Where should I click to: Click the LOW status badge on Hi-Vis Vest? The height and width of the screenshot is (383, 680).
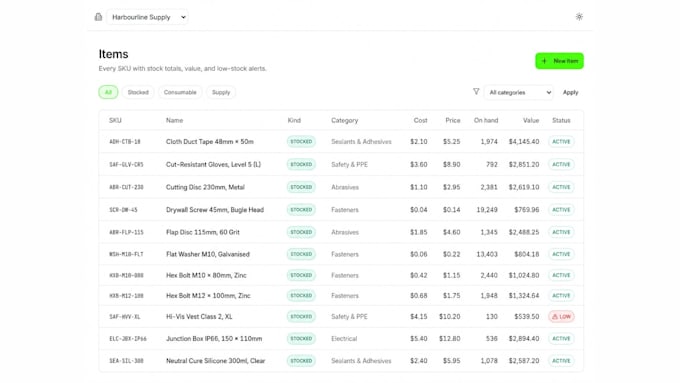tap(561, 317)
